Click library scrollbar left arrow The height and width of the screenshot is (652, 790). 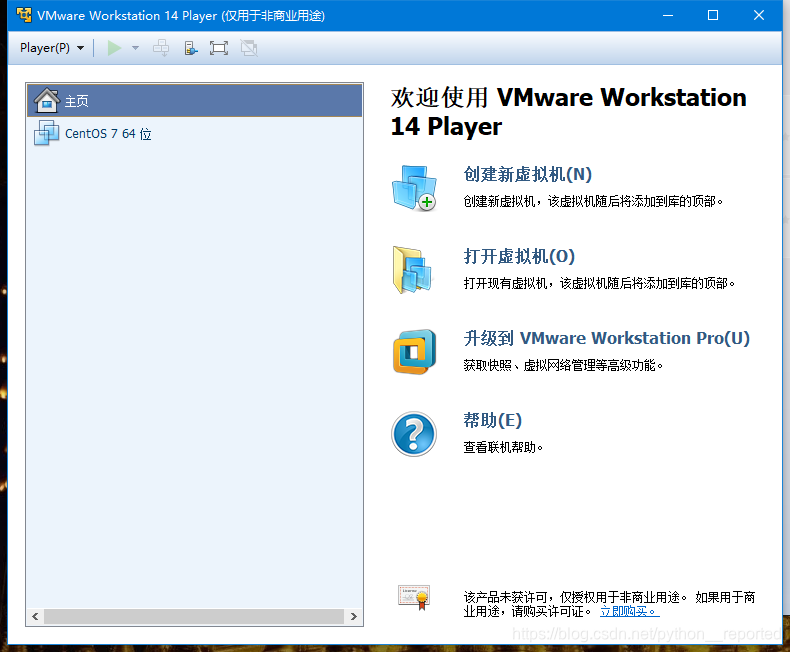point(35,616)
